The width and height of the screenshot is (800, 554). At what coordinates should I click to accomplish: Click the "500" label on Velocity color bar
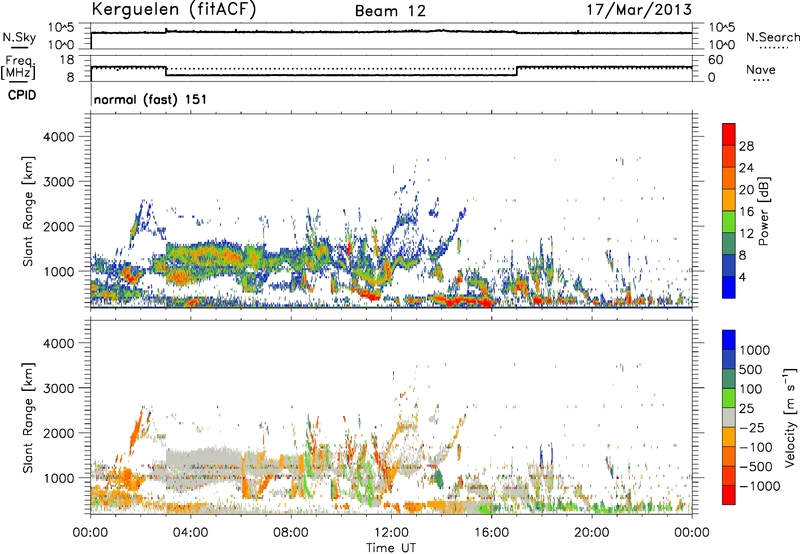751,369
